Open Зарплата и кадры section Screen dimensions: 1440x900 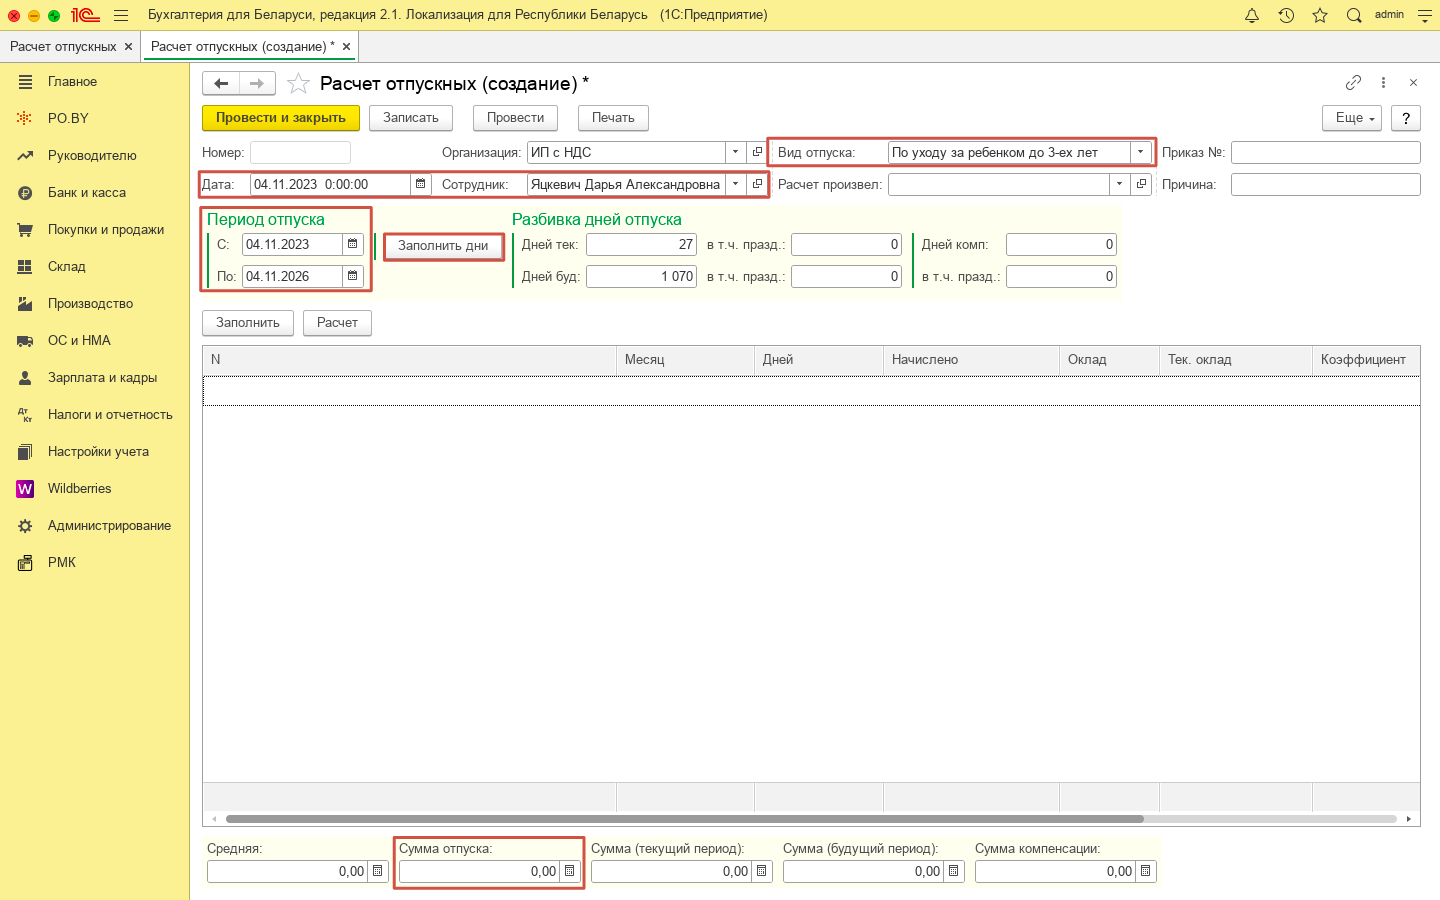point(102,378)
